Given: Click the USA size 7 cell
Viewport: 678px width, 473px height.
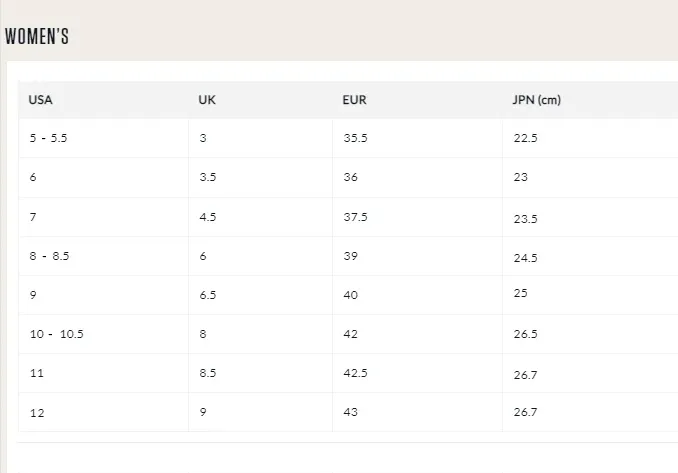Looking at the screenshot, I should coord(34,217).
